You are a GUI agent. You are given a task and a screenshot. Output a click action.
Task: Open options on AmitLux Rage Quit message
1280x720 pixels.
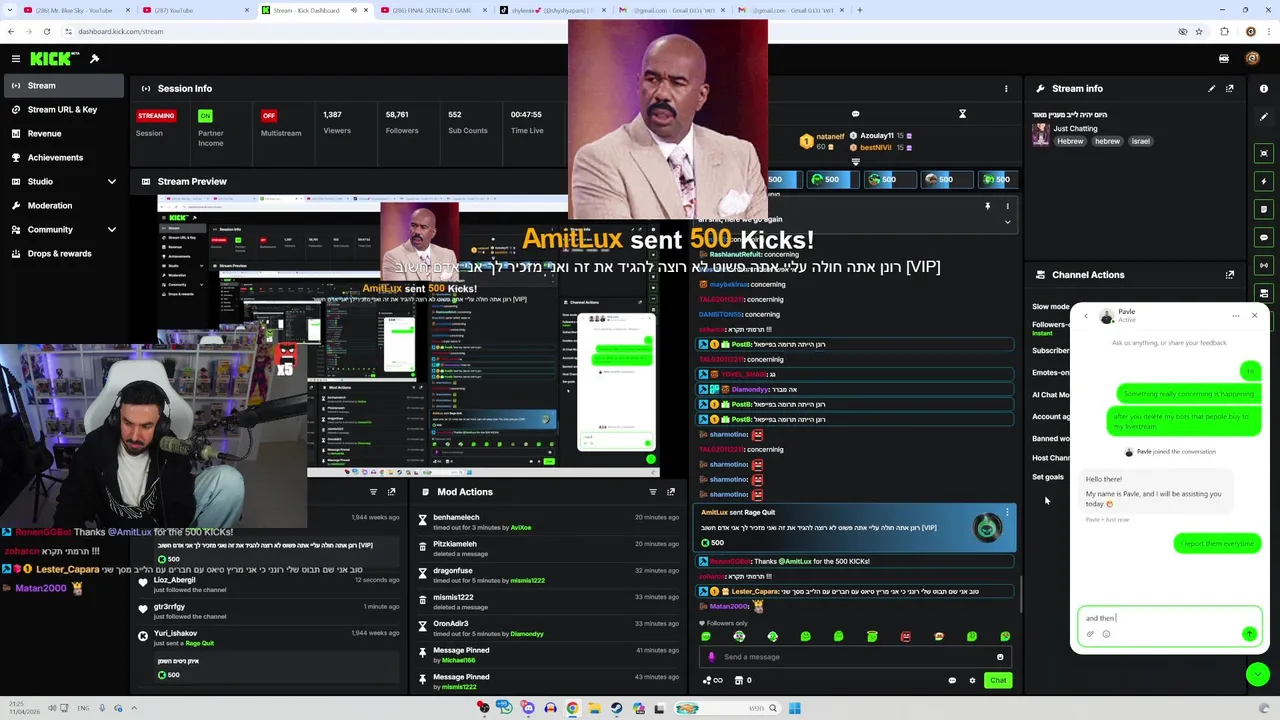pyautogui.click(x=1007, y=512)
